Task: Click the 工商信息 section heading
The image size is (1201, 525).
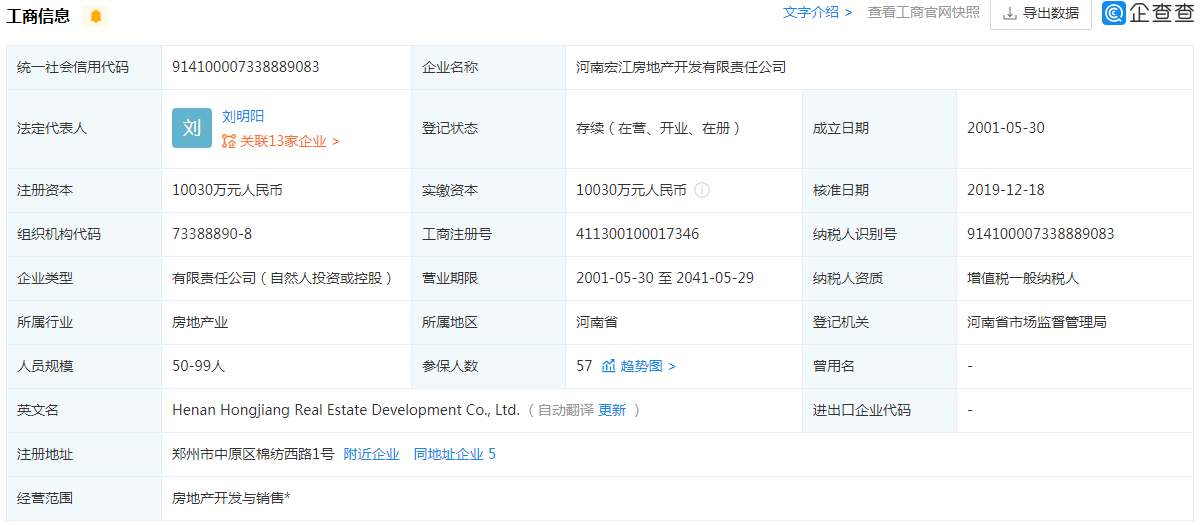Action: pos(39,15)
